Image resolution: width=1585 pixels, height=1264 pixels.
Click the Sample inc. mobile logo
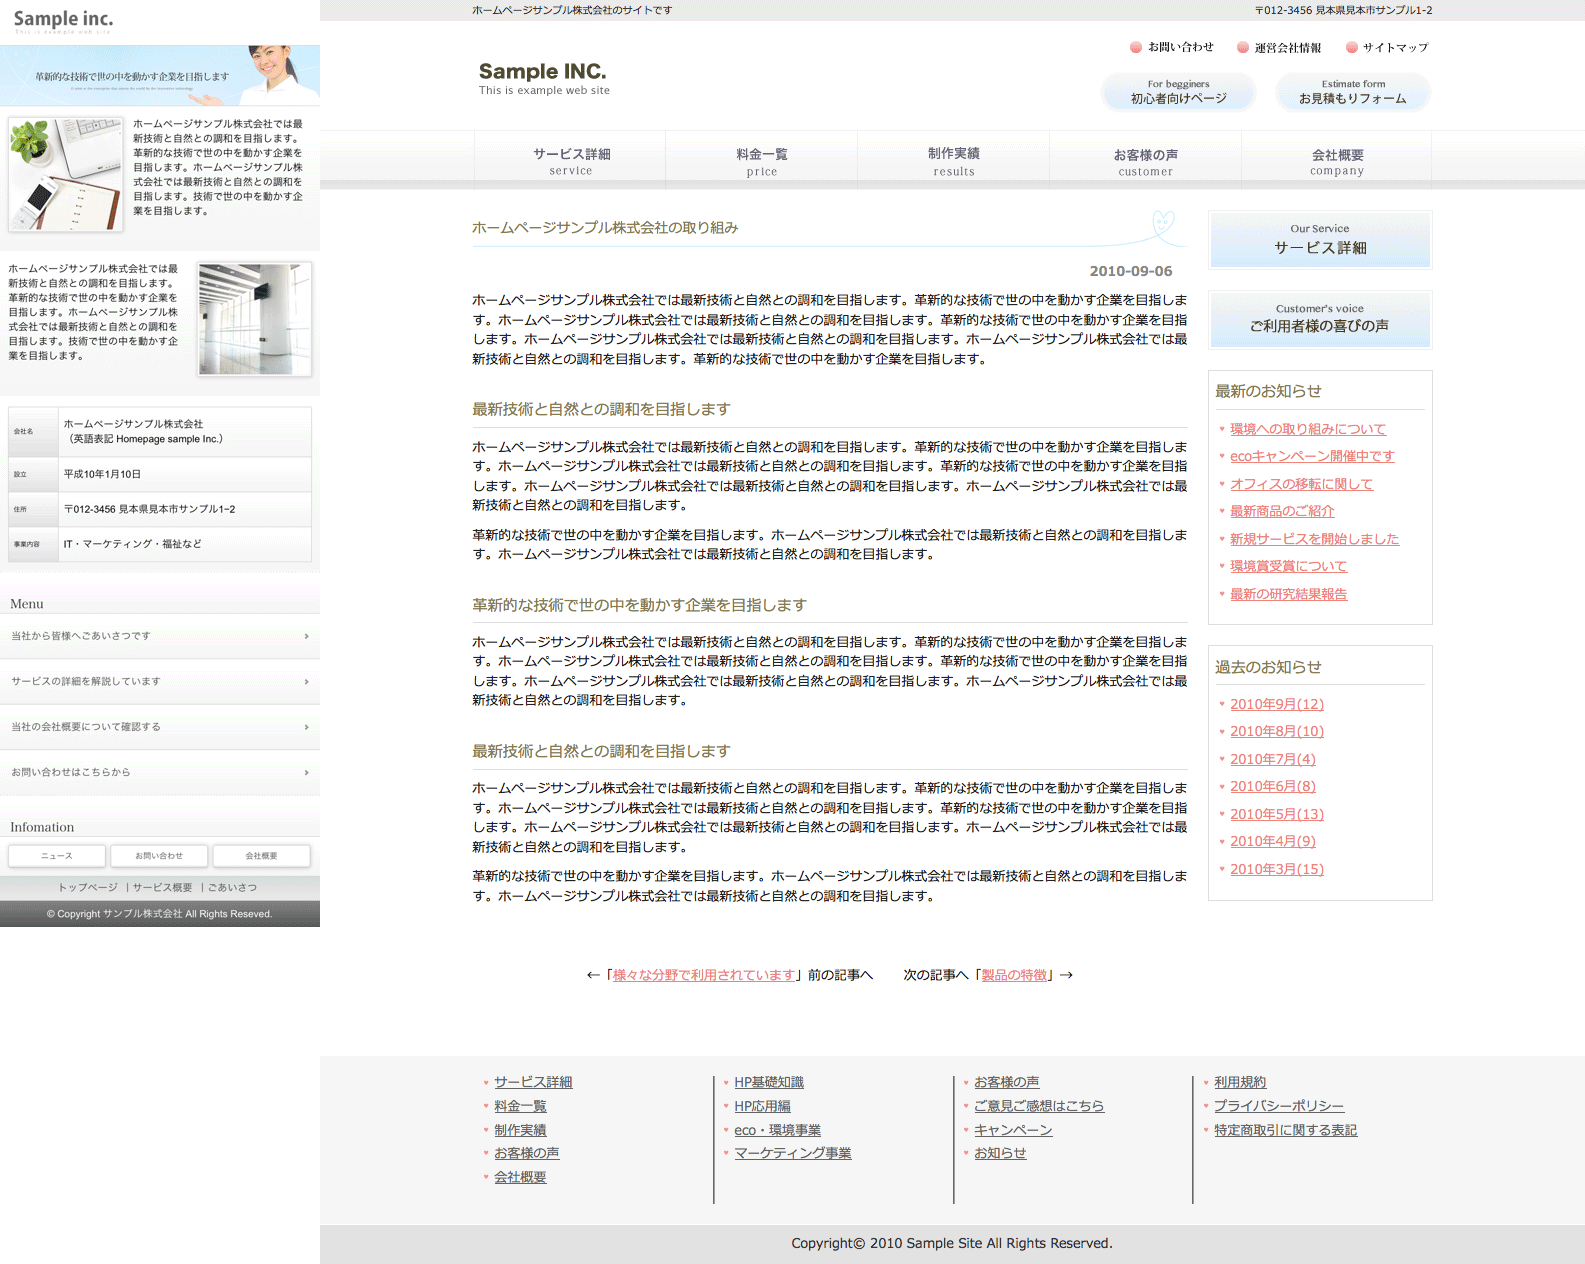point(63,20)
